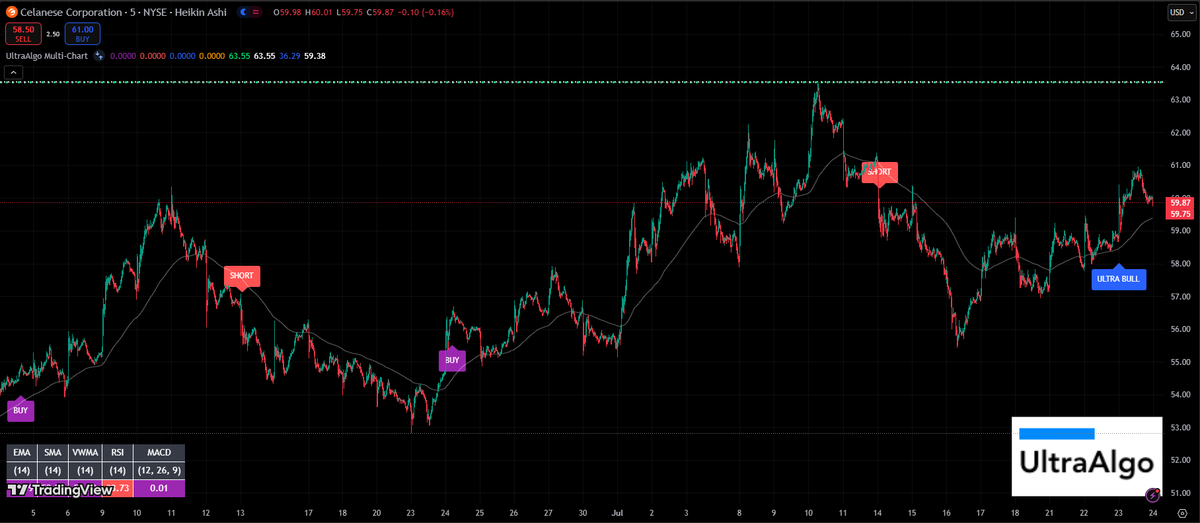The height and width of the screenshot is (523, 1200).
Task: Click the MACD column header in table
Action: click(x=159, y=453)
